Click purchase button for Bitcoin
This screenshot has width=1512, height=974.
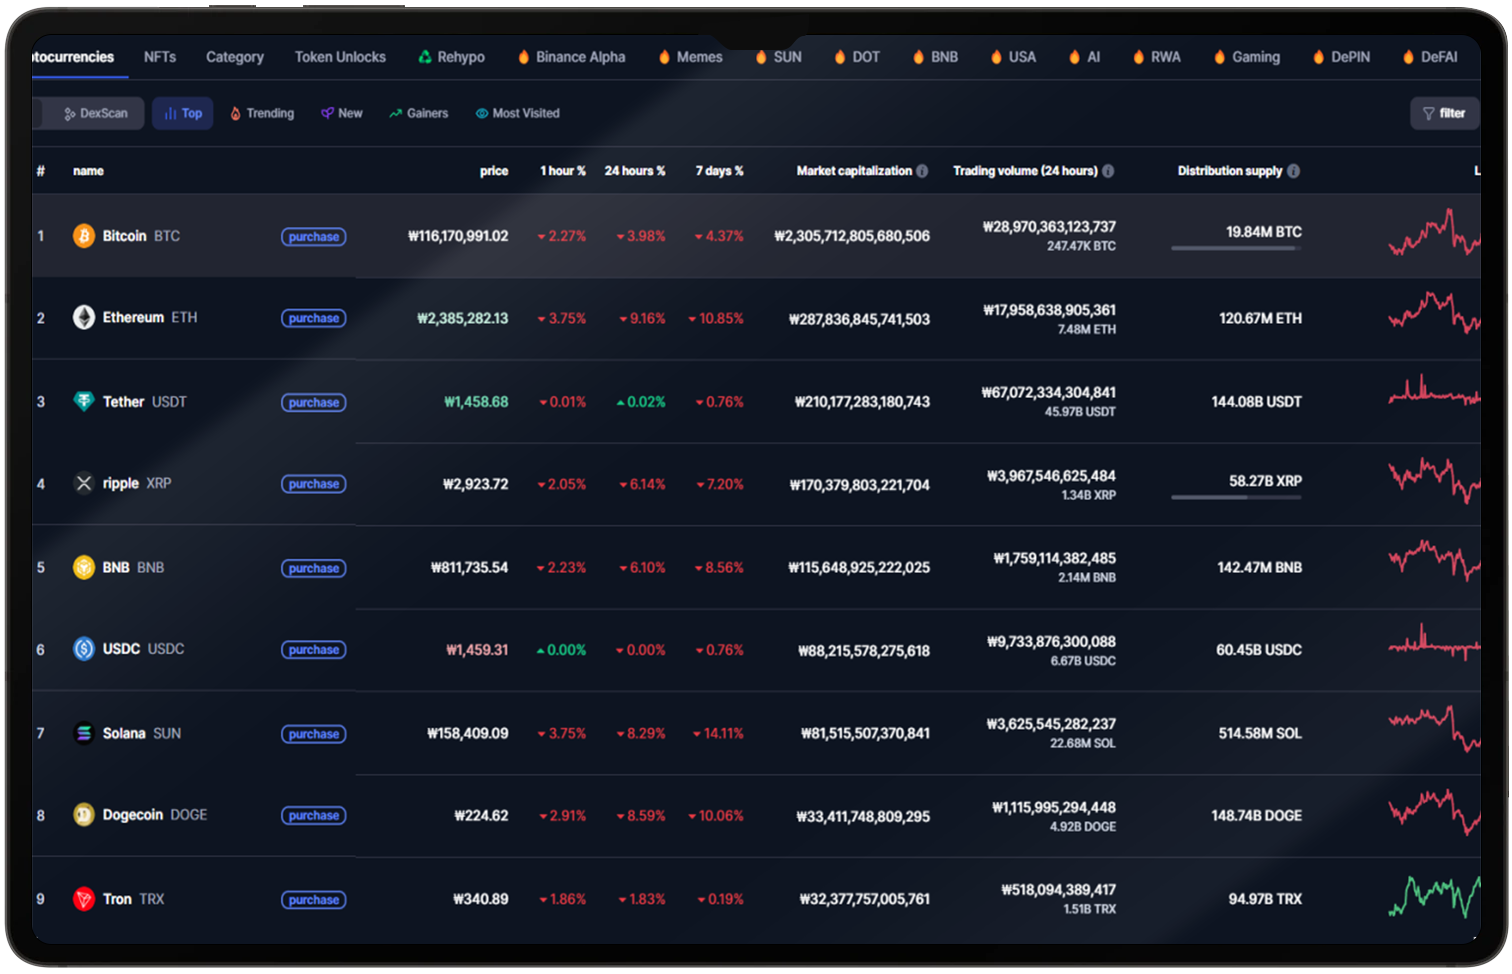pos(314,237)
